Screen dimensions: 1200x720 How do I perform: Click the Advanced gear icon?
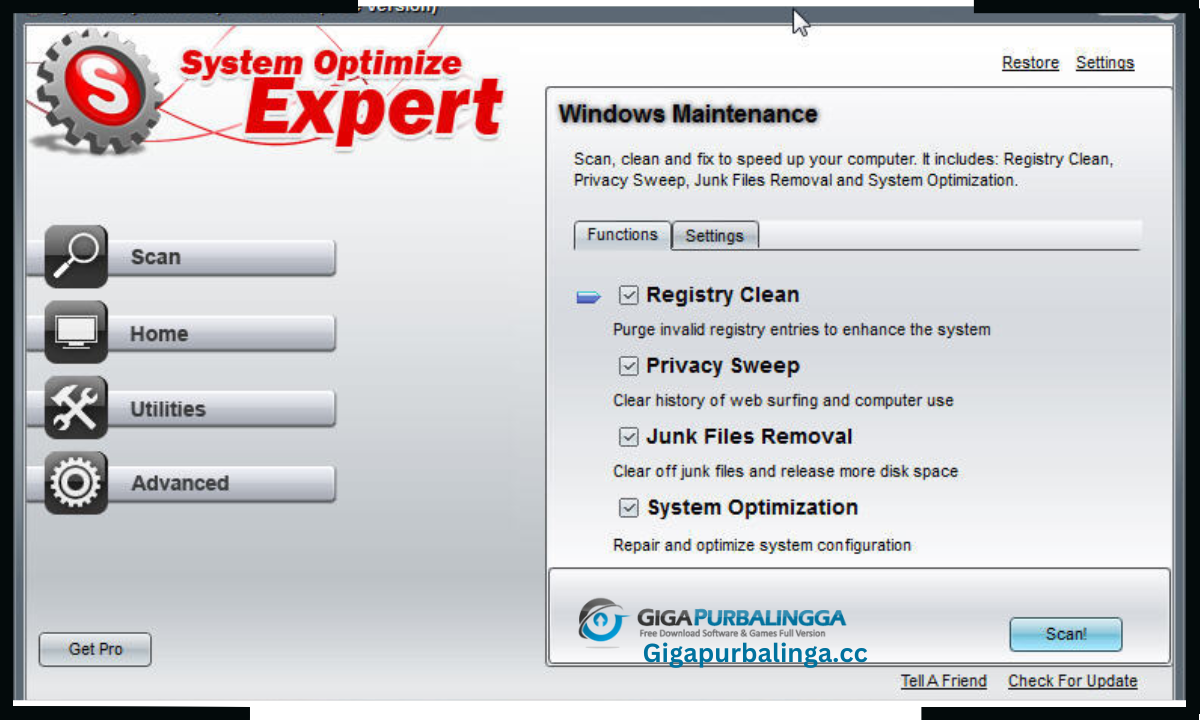pos(76,483)
